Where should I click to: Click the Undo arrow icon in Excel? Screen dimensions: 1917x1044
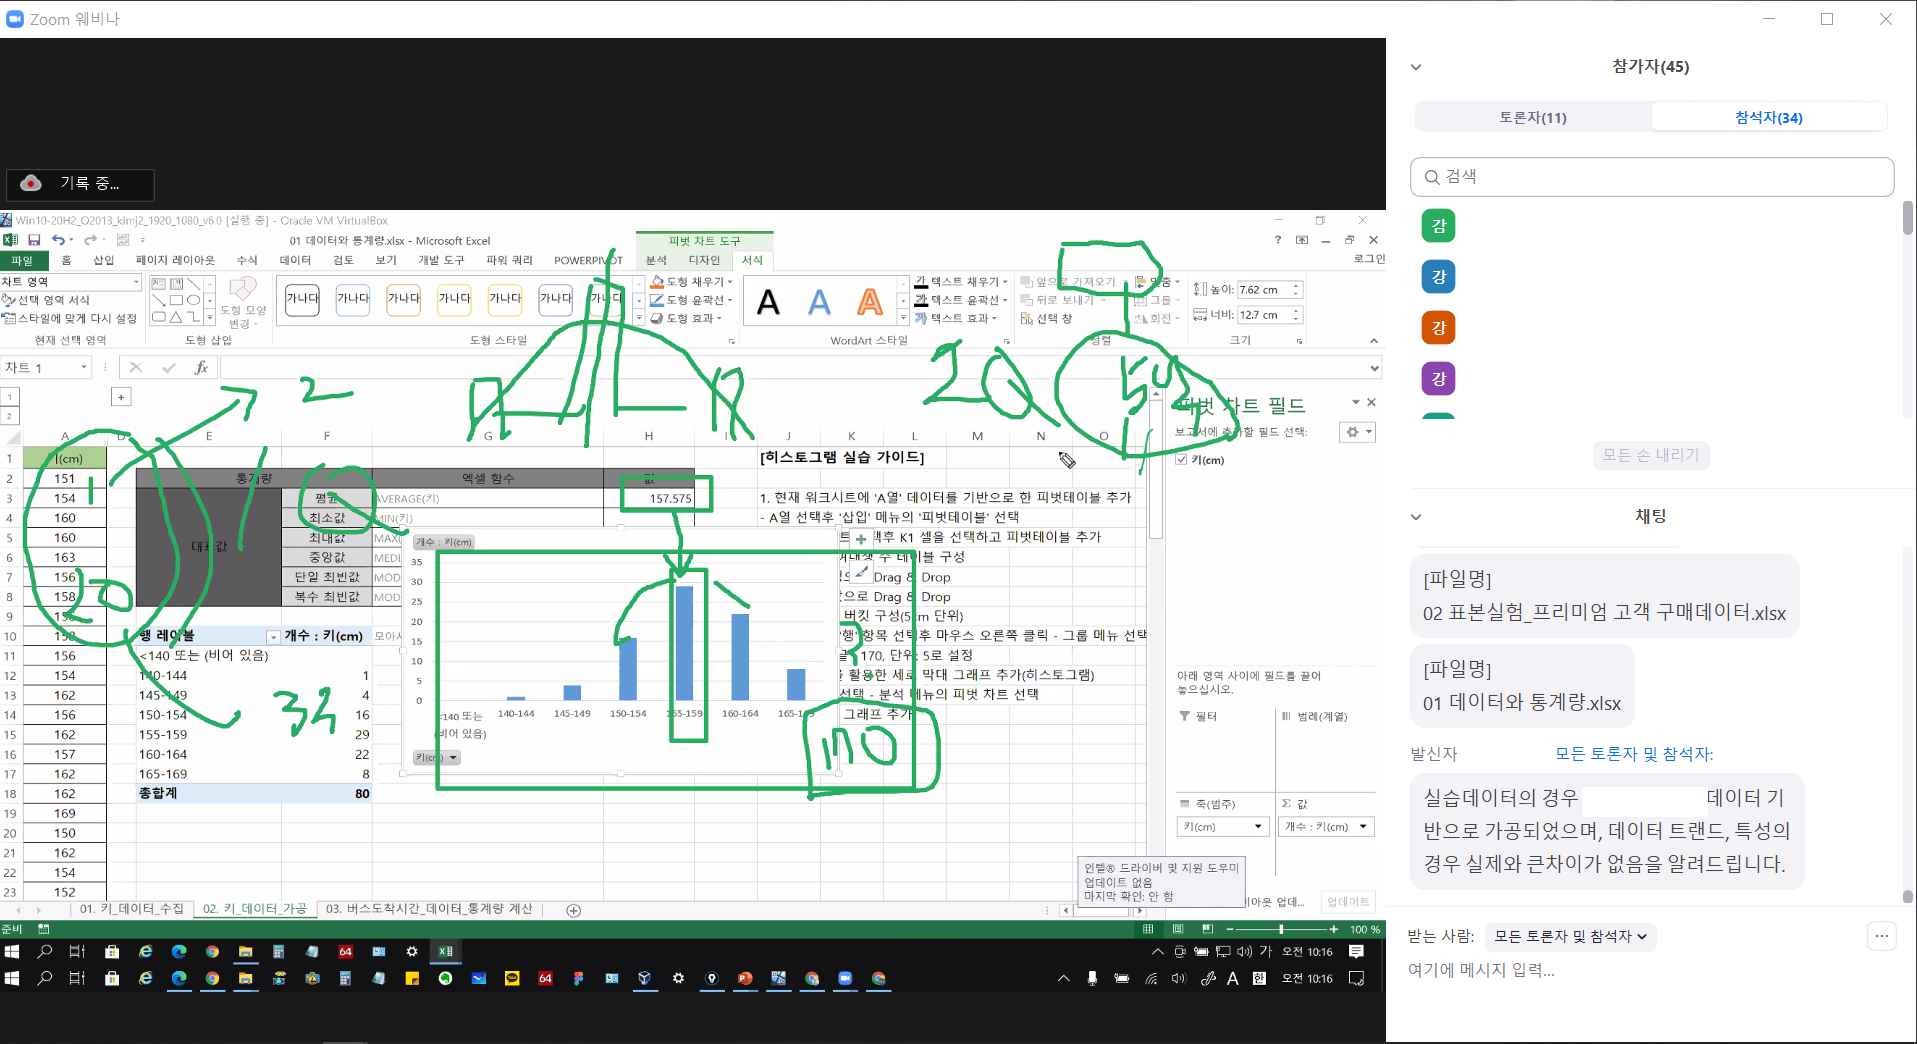tap(58, 240)
